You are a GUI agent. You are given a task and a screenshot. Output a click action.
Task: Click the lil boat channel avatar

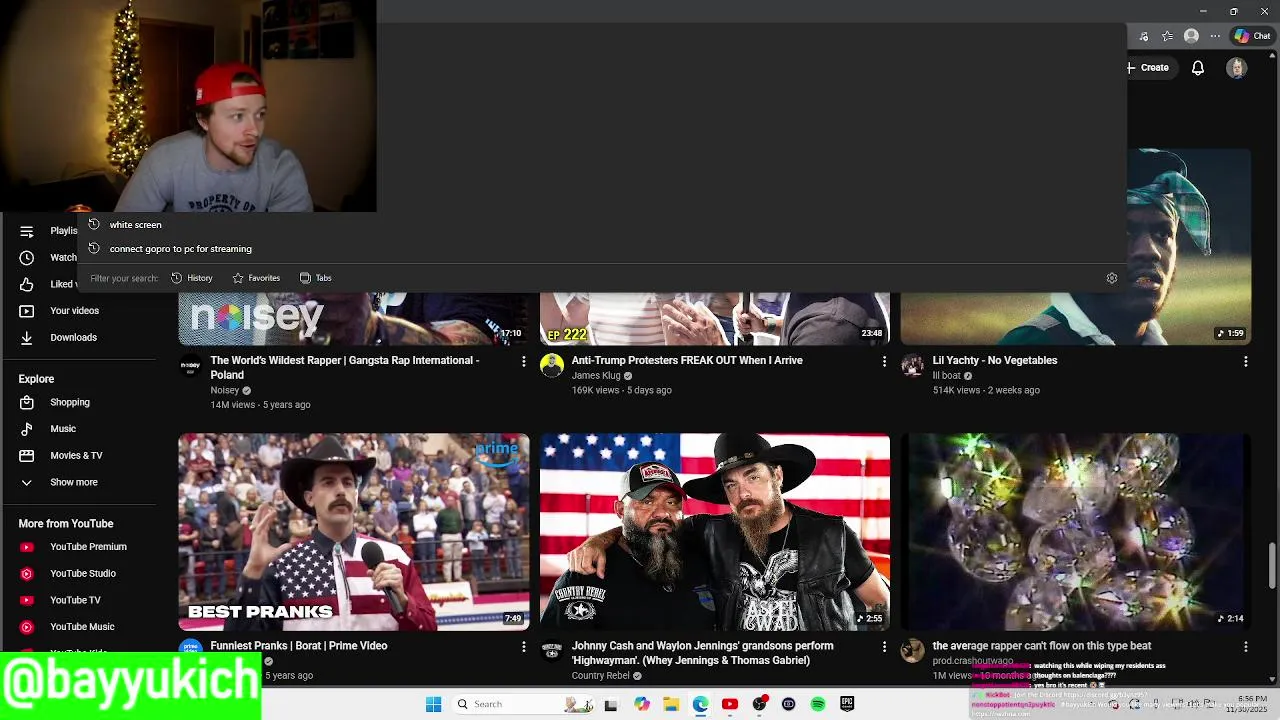click(912, 365)
